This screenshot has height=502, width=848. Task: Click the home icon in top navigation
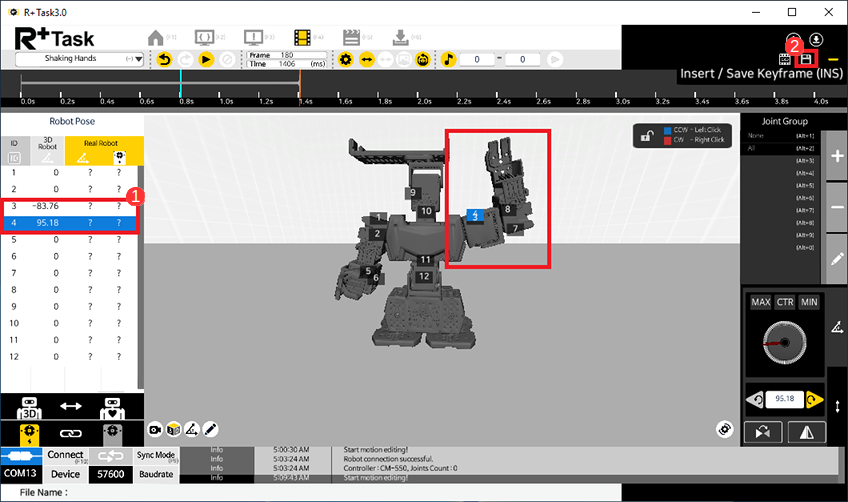[x=156, y=37]
